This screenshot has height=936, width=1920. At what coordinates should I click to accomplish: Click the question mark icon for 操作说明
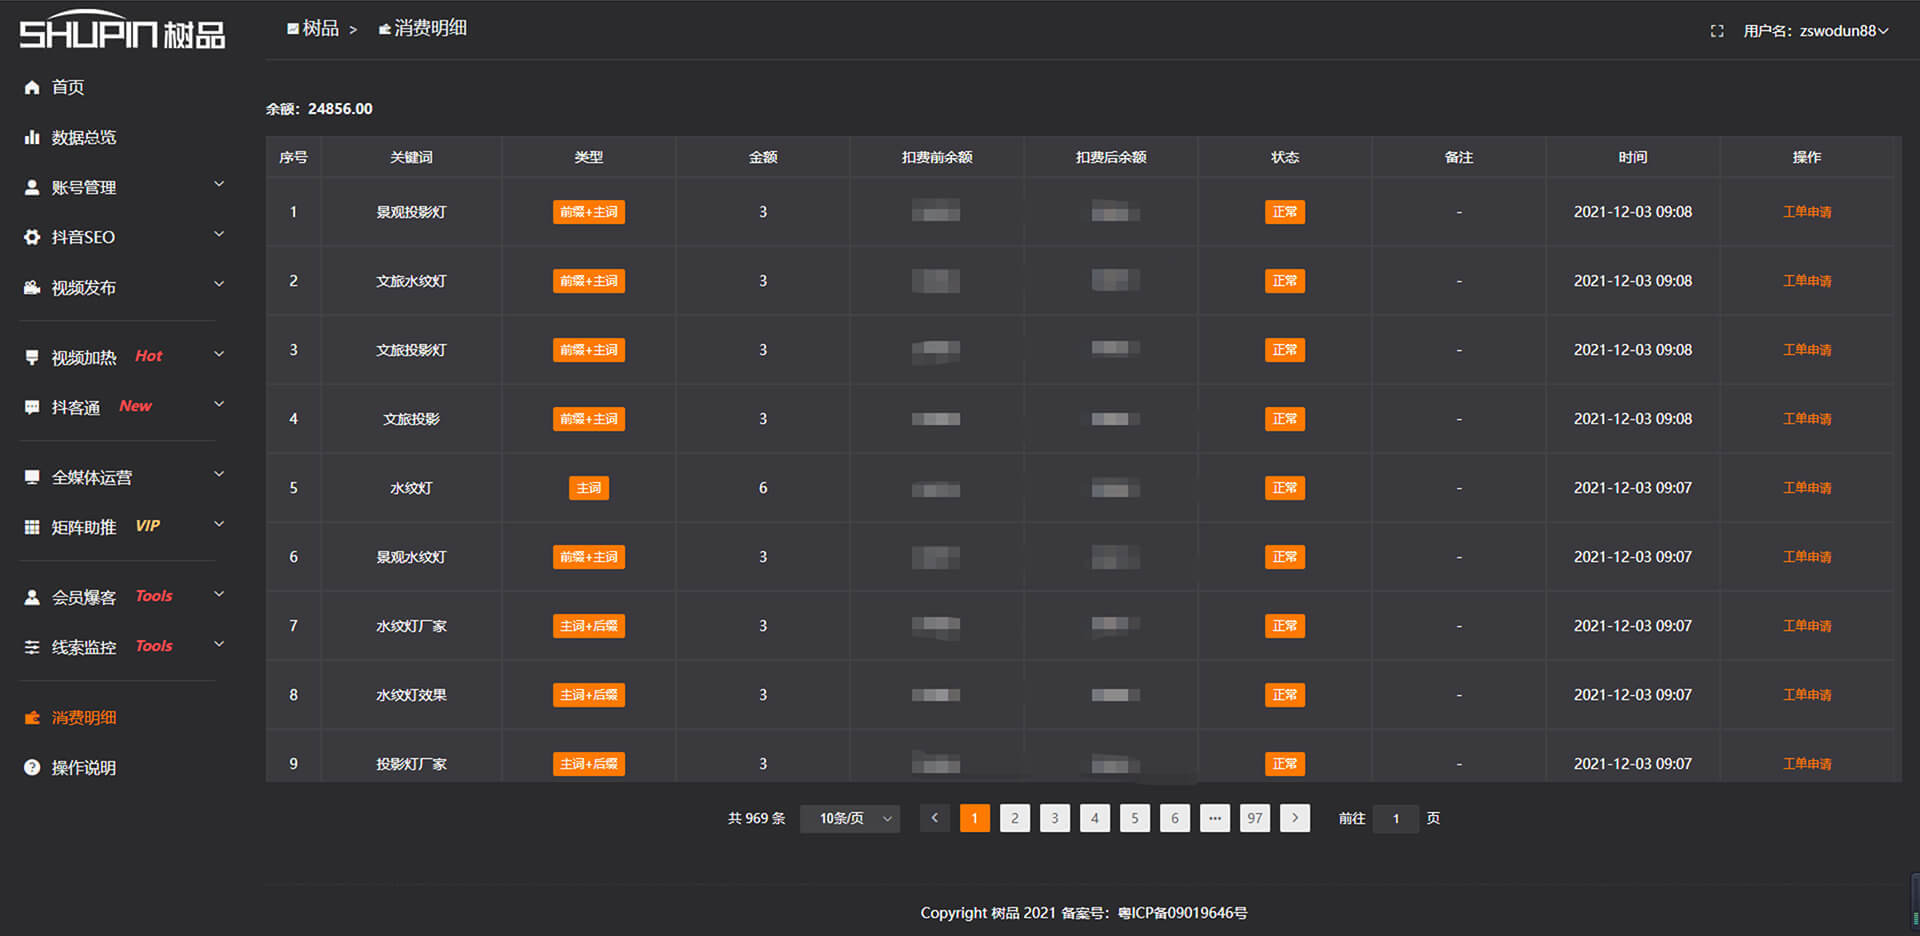(32, 767)
